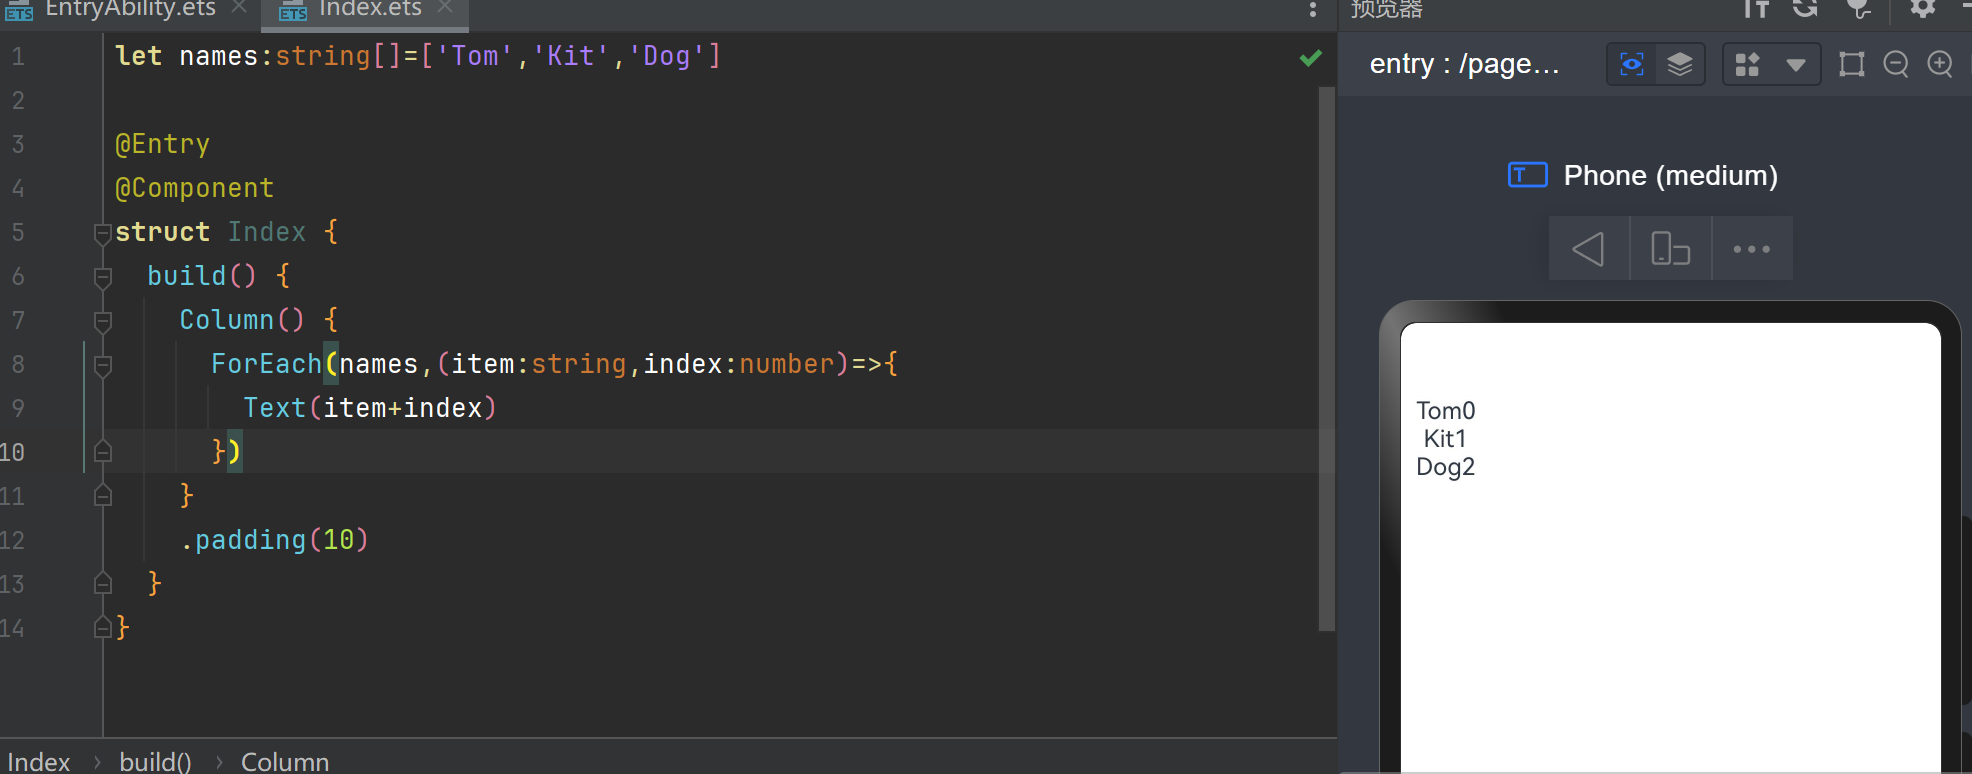Click the editor vertical scrollbar
This screenshot has width=1972, height=774.
(1327, 358)
